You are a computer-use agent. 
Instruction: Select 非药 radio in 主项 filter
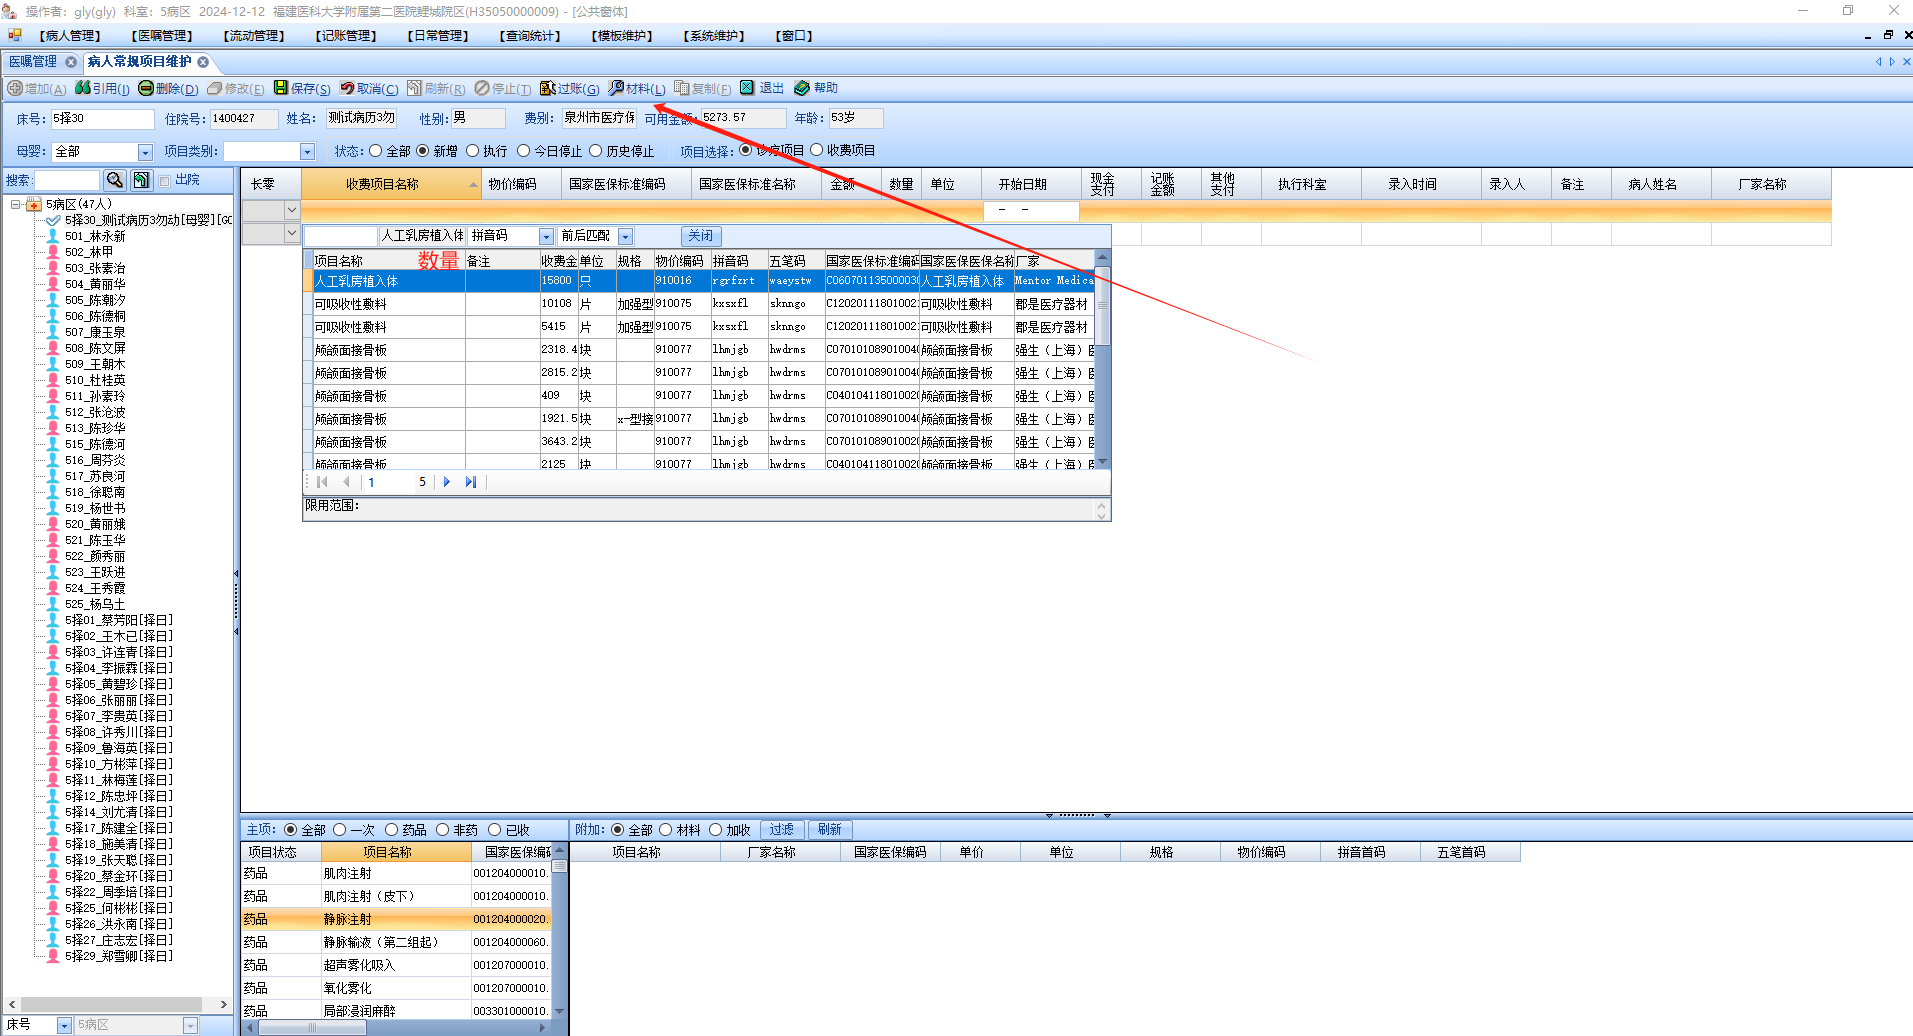pyautogui.click(x=443, y=830)
